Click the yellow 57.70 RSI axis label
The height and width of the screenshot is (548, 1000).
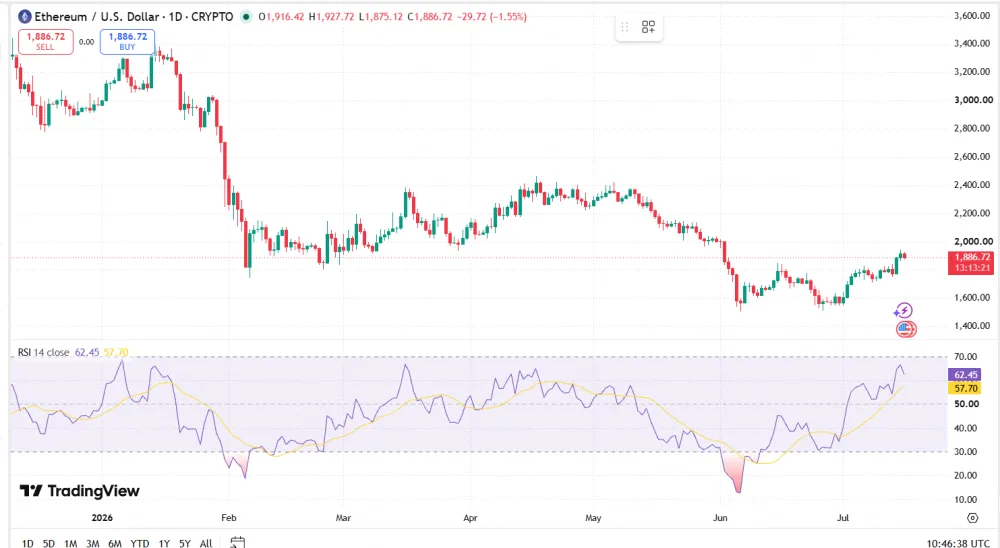966,388
